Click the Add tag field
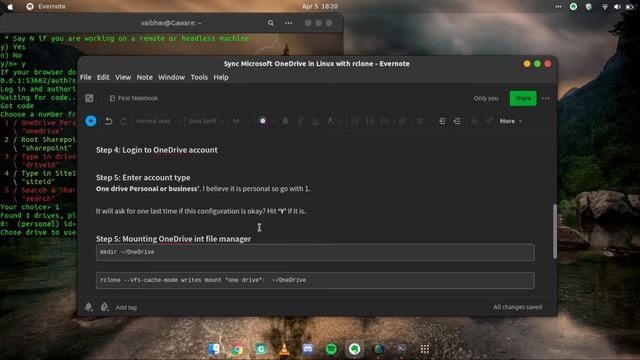Viewport: 640px width, 360px height. [126, 307]
